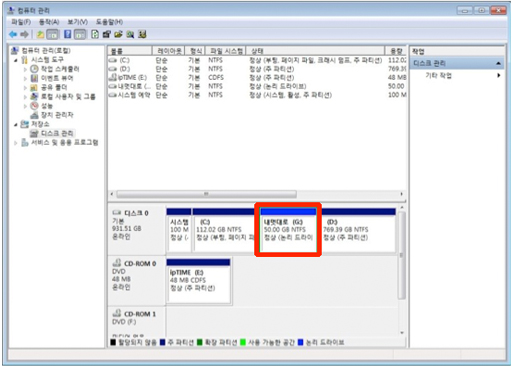Click the up one level folder icon

coord(40,34)
